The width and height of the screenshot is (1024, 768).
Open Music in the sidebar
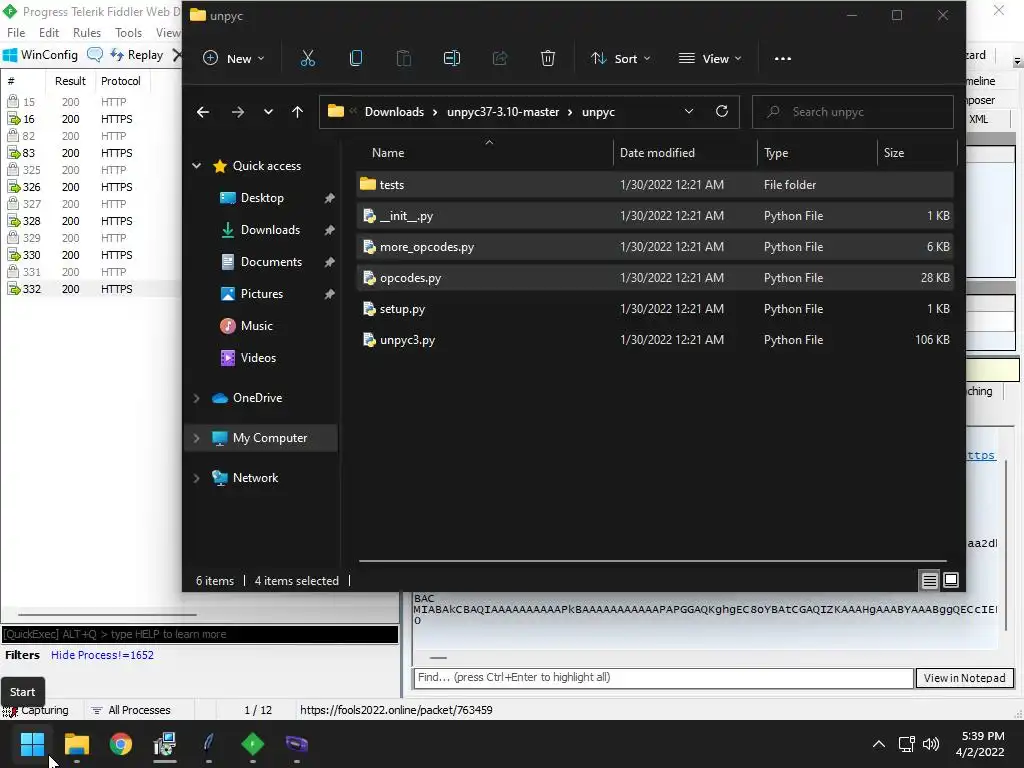pyautogui.click(x=256, y=326)
